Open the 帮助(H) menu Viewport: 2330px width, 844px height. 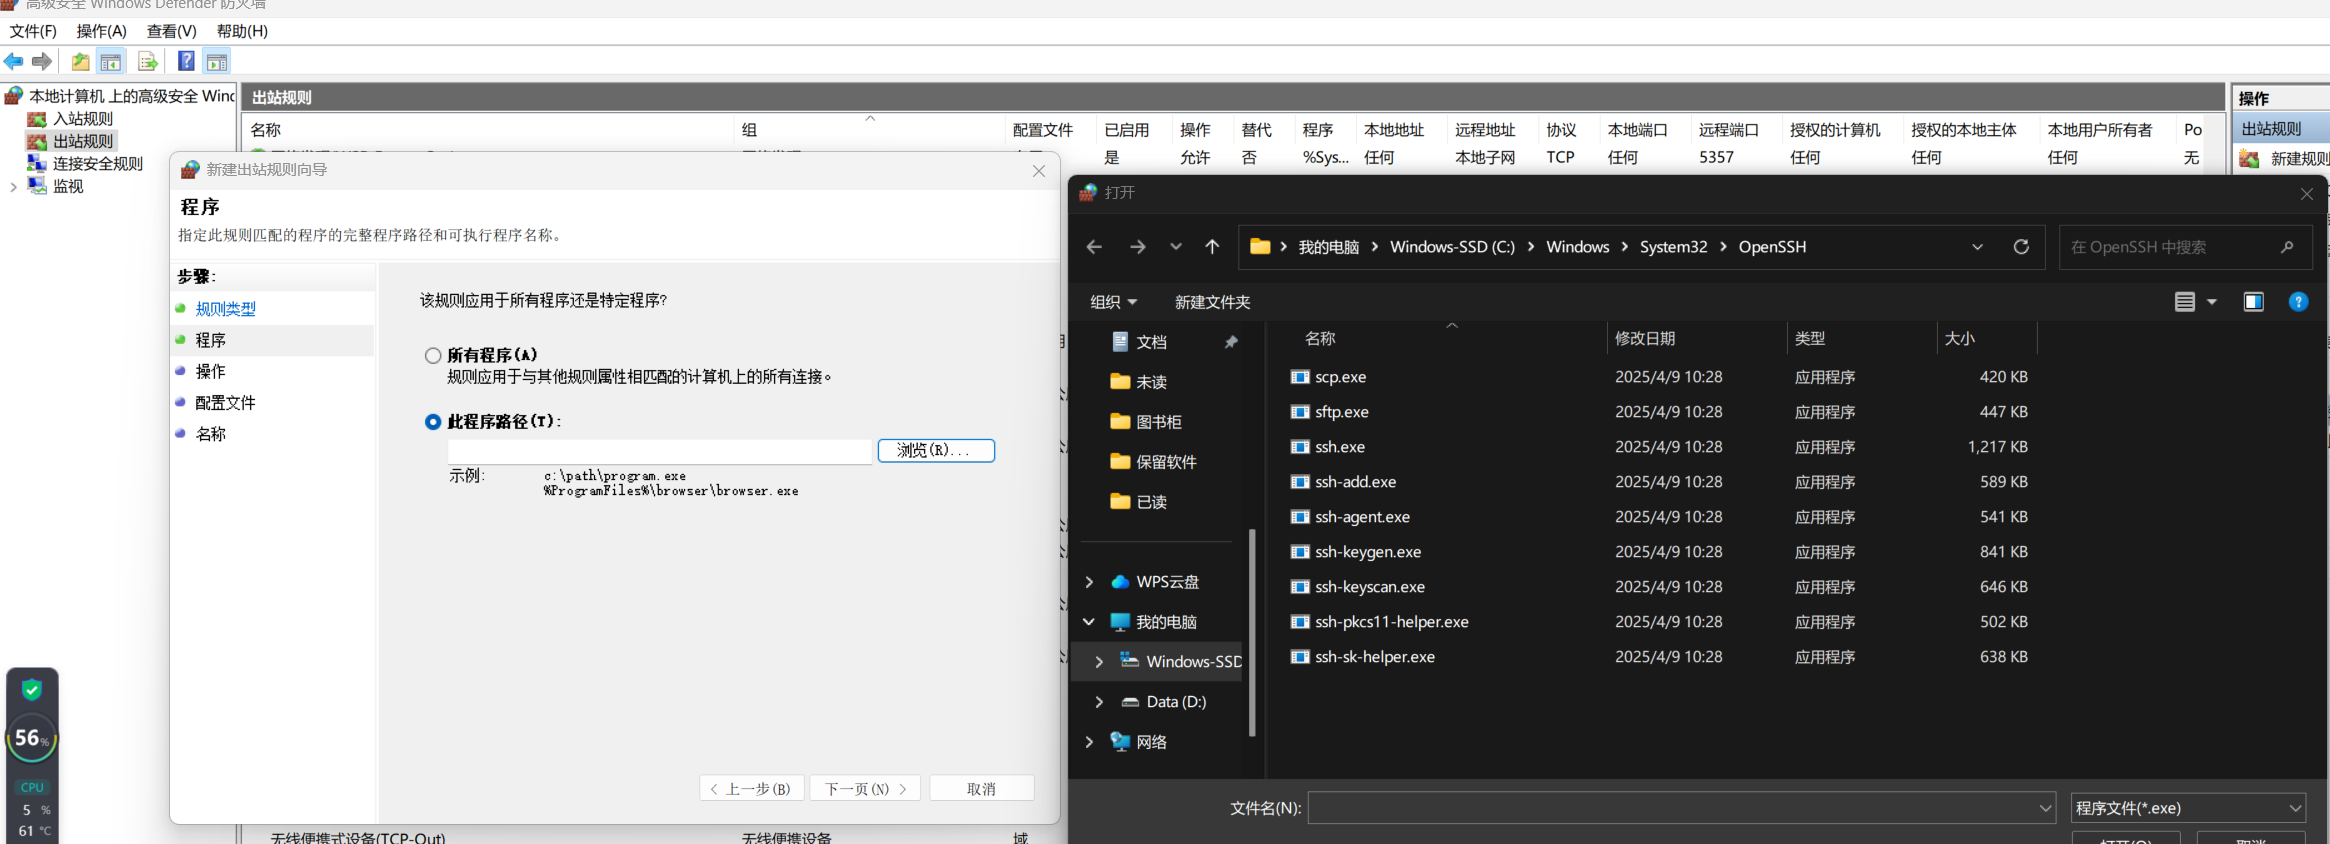(243, 31)
